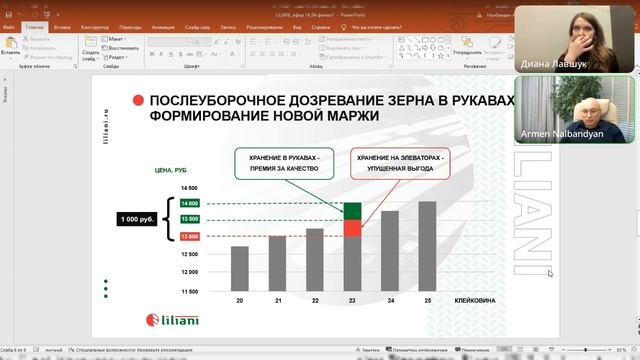Image resolution: width=640 pixels, height=360 pixels.
Task: Open Layout (Макет) dropdown
Action: [114, 39]
